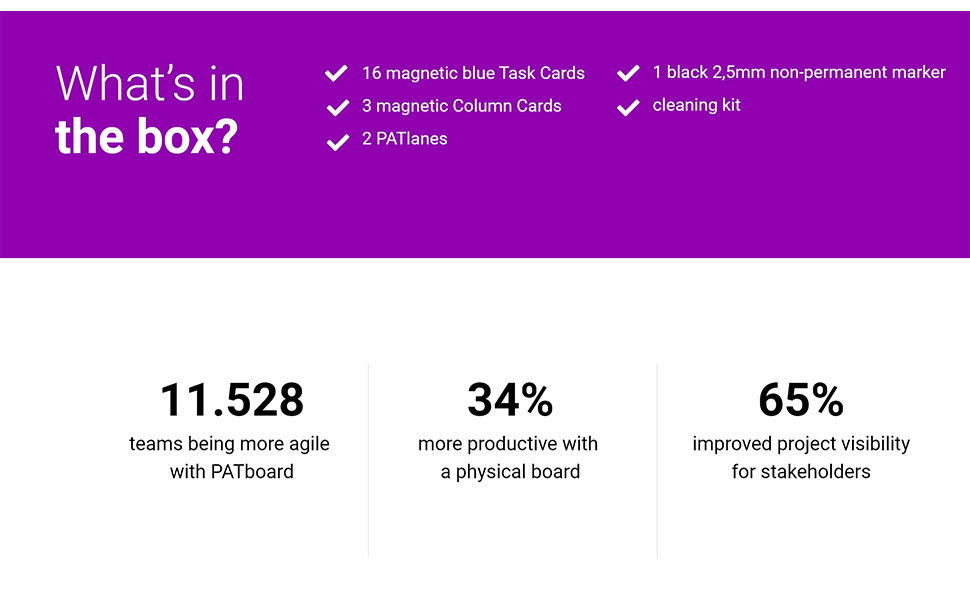
Task: Click the "2 PATlanes" list item text
Action: 404,139
